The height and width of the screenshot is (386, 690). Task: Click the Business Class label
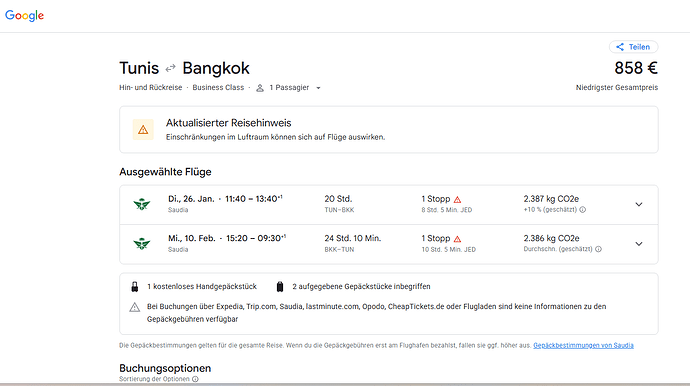click(218, 88)
